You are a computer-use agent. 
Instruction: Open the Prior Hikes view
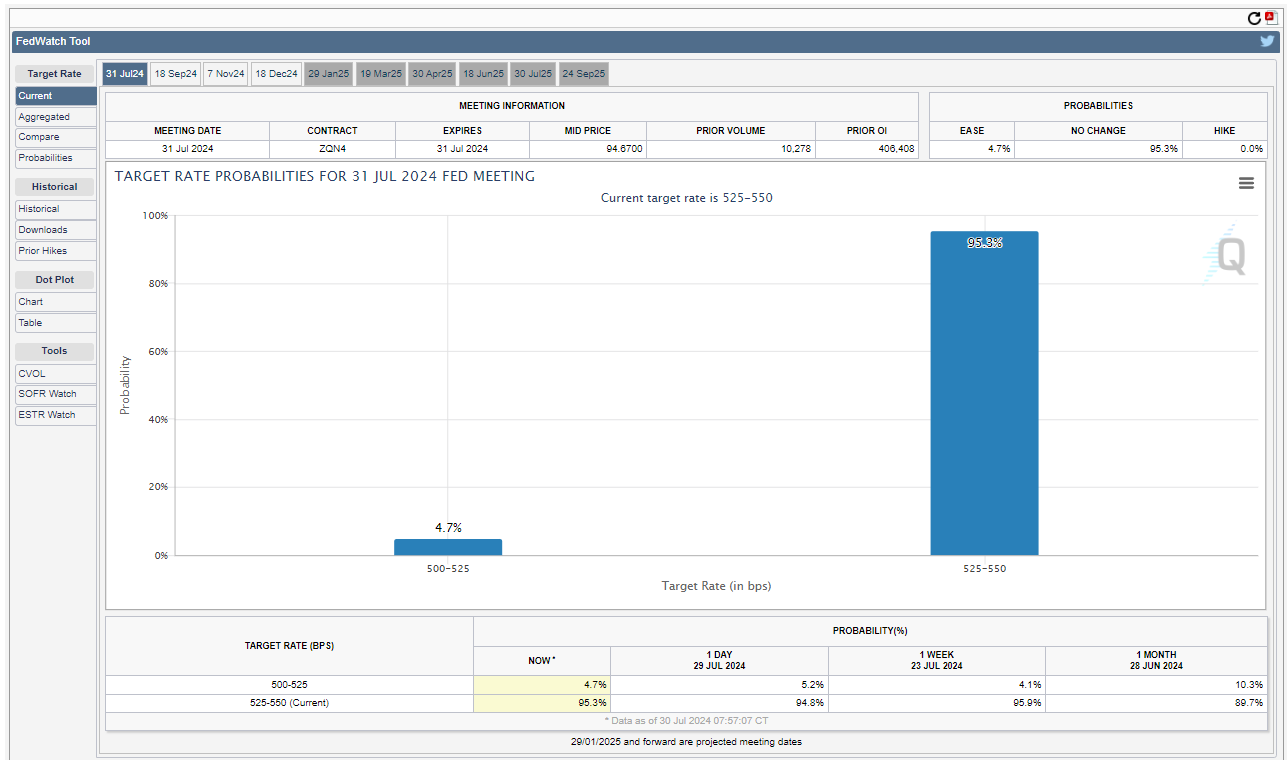56,251
